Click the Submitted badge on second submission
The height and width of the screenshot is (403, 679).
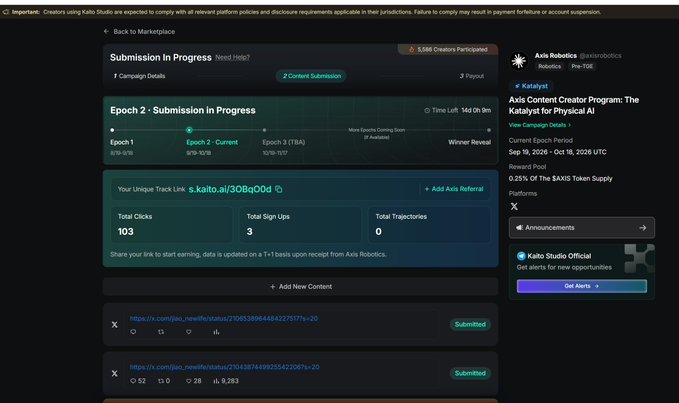(470, 373)
